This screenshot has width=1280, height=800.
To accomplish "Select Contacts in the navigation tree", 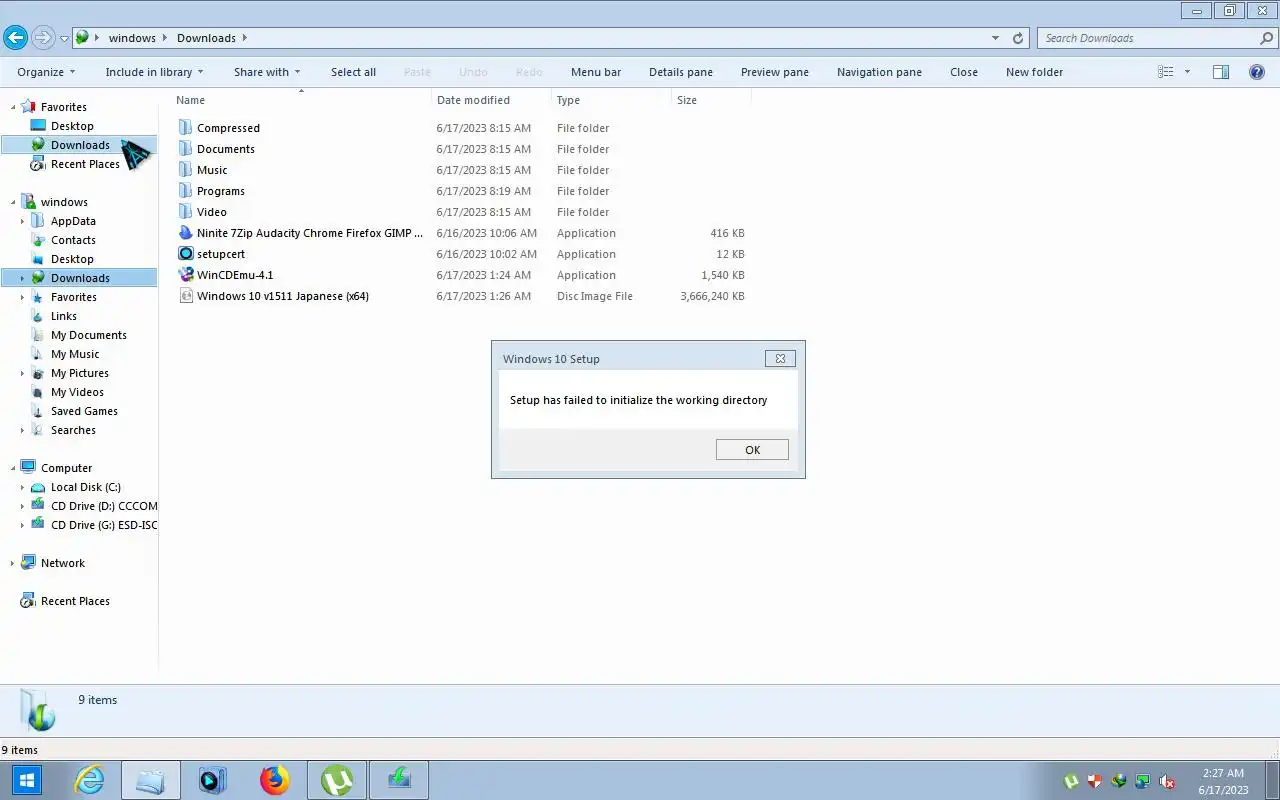I will point(73,240).
